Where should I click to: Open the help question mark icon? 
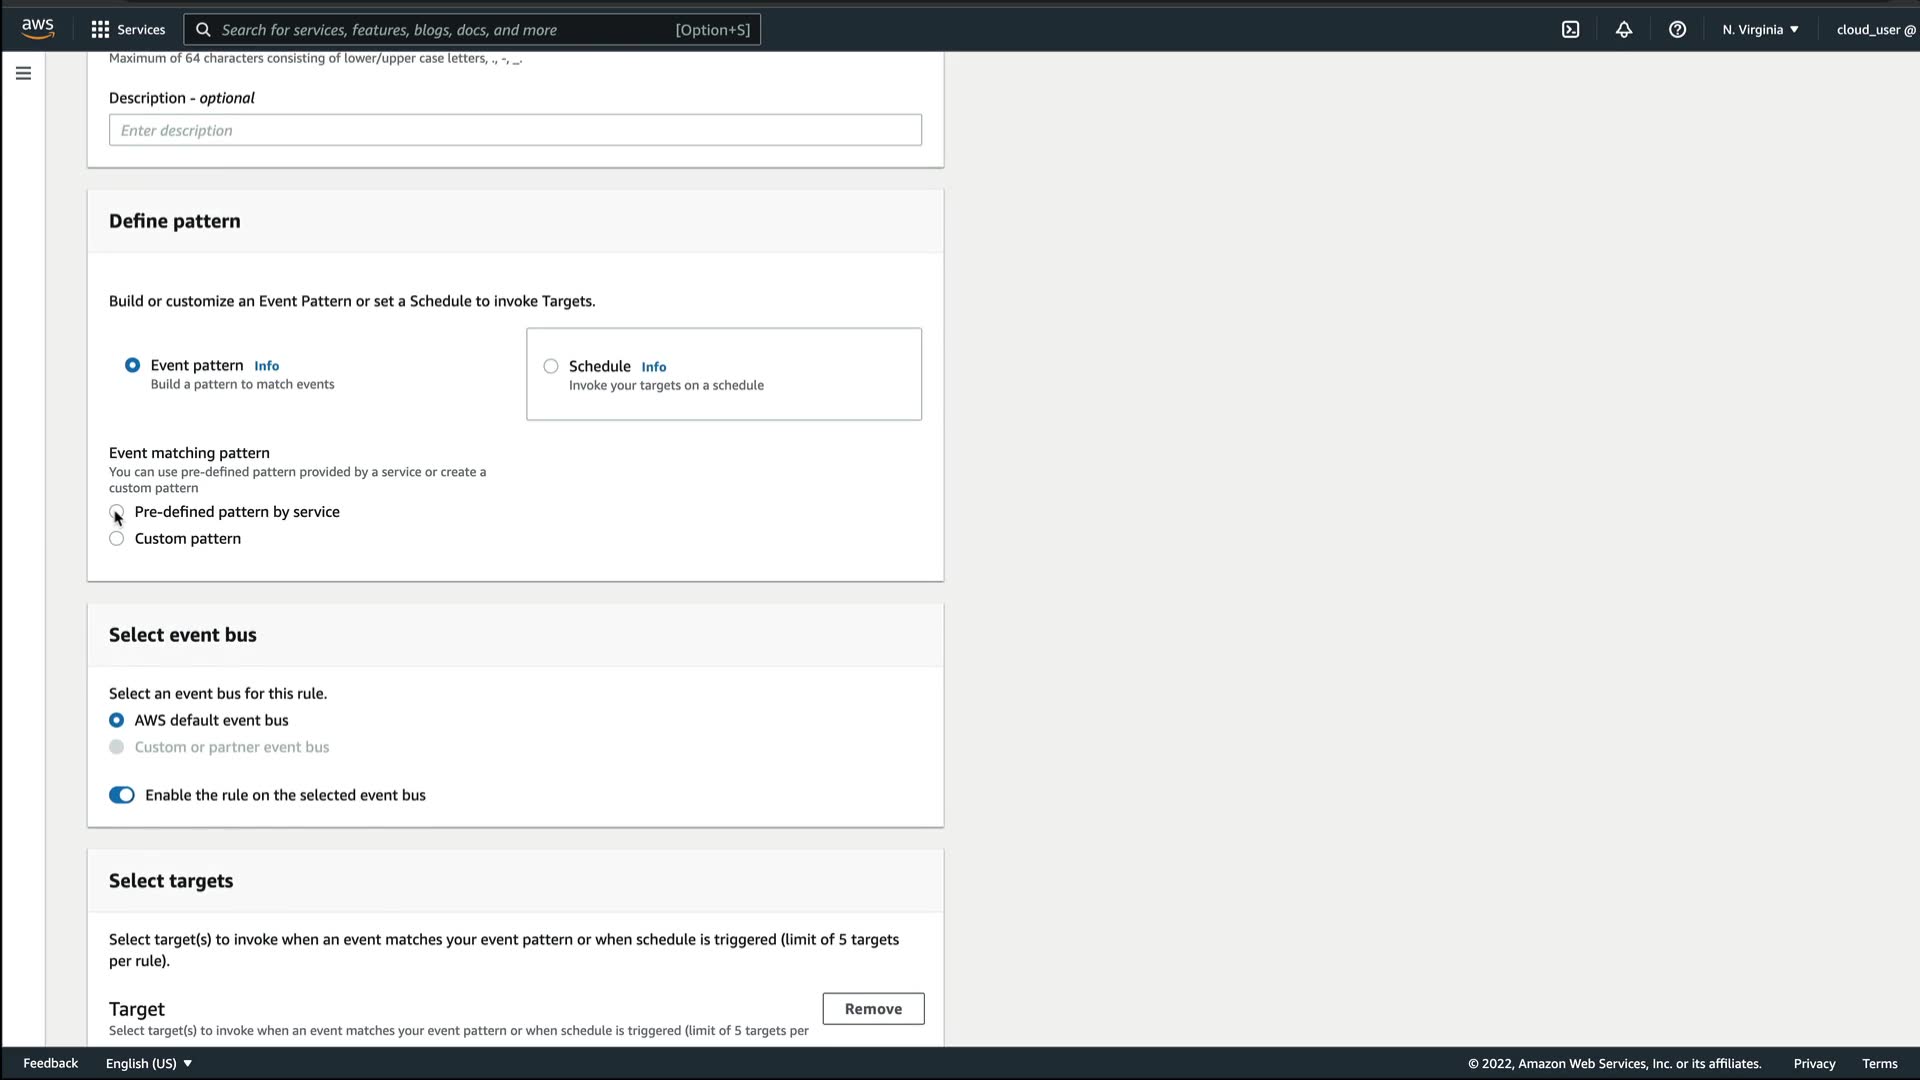click(x=1677, y=29)
